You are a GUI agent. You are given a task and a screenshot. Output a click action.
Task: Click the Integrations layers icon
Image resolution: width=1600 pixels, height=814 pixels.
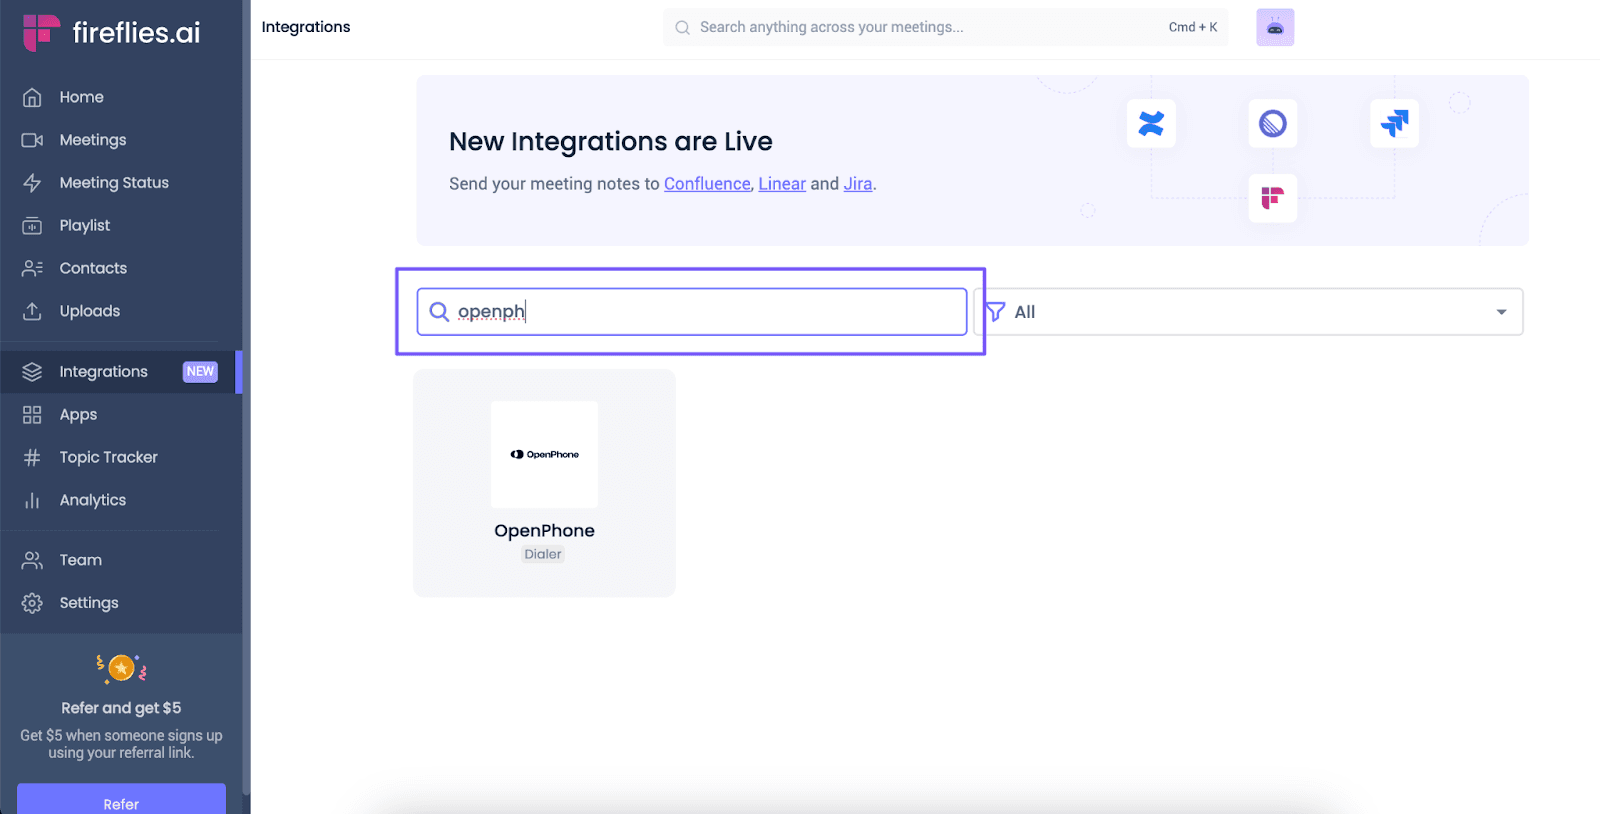(32, 372)
